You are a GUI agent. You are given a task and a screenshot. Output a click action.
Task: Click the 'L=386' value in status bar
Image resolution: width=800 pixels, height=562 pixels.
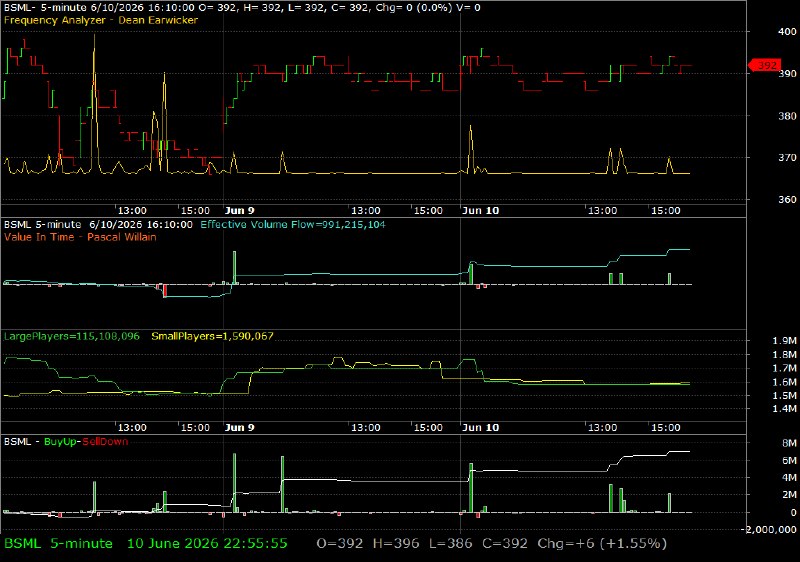click(451, 544)
